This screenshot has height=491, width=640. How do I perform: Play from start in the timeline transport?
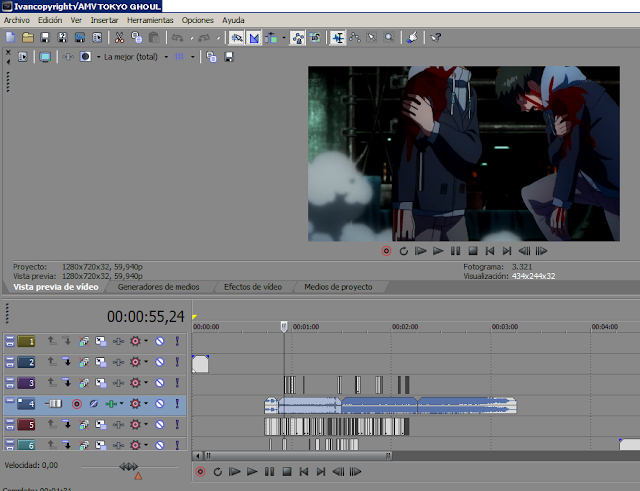click(x=234, y=472)
